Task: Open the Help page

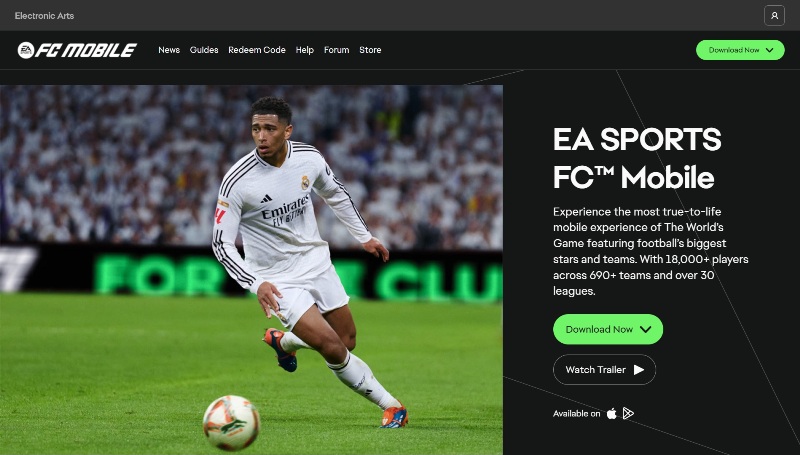Action: (x=305, y=50)
